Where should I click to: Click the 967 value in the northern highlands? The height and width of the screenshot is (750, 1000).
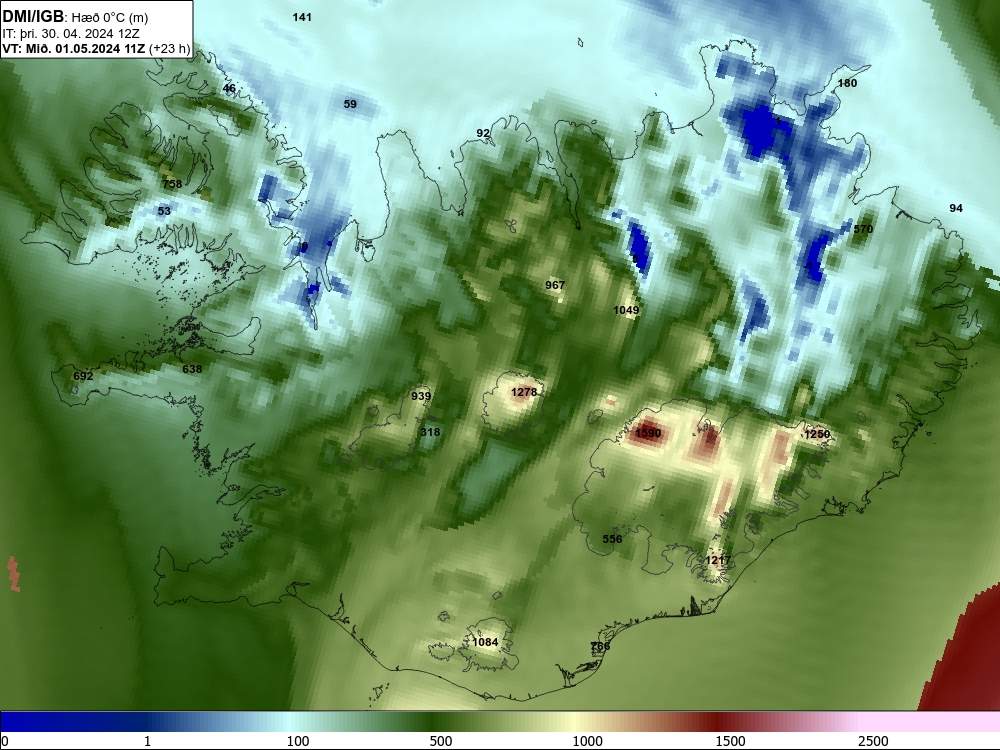click(x=555, y=285)
